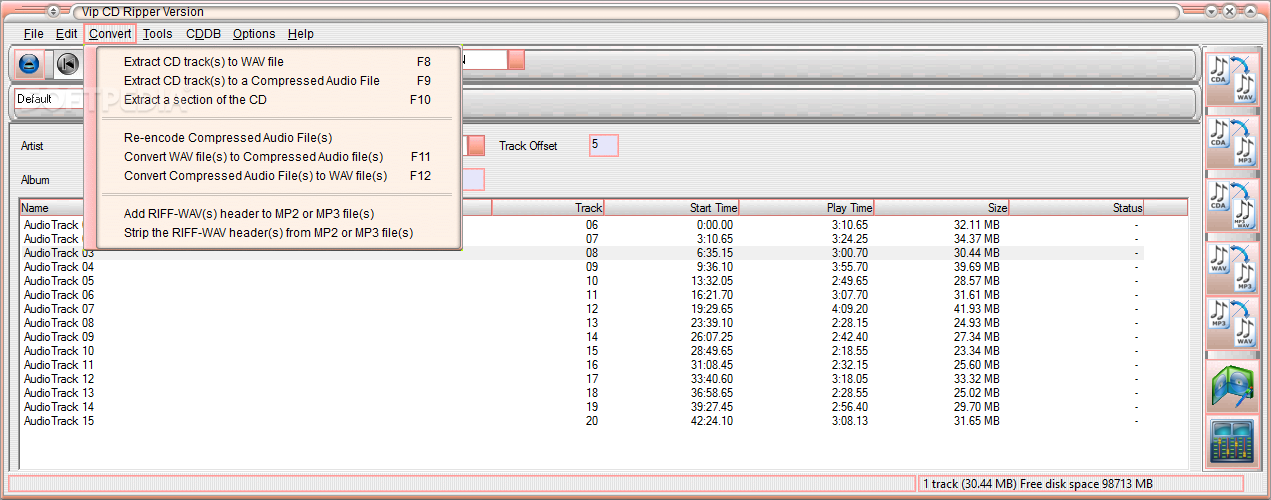This screenshot has width=1271, height=500.
Task: Click the MP3 to WAV conversion icon
Action: pos(1231,324)
